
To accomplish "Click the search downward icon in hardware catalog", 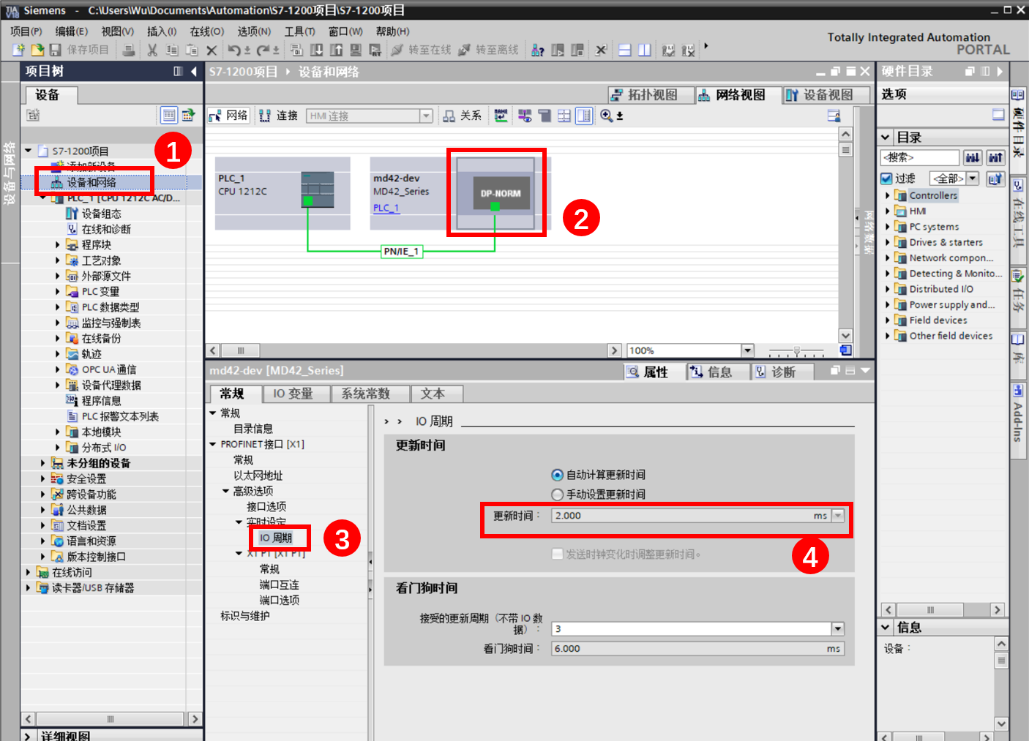I will click(x=972, y=158).
